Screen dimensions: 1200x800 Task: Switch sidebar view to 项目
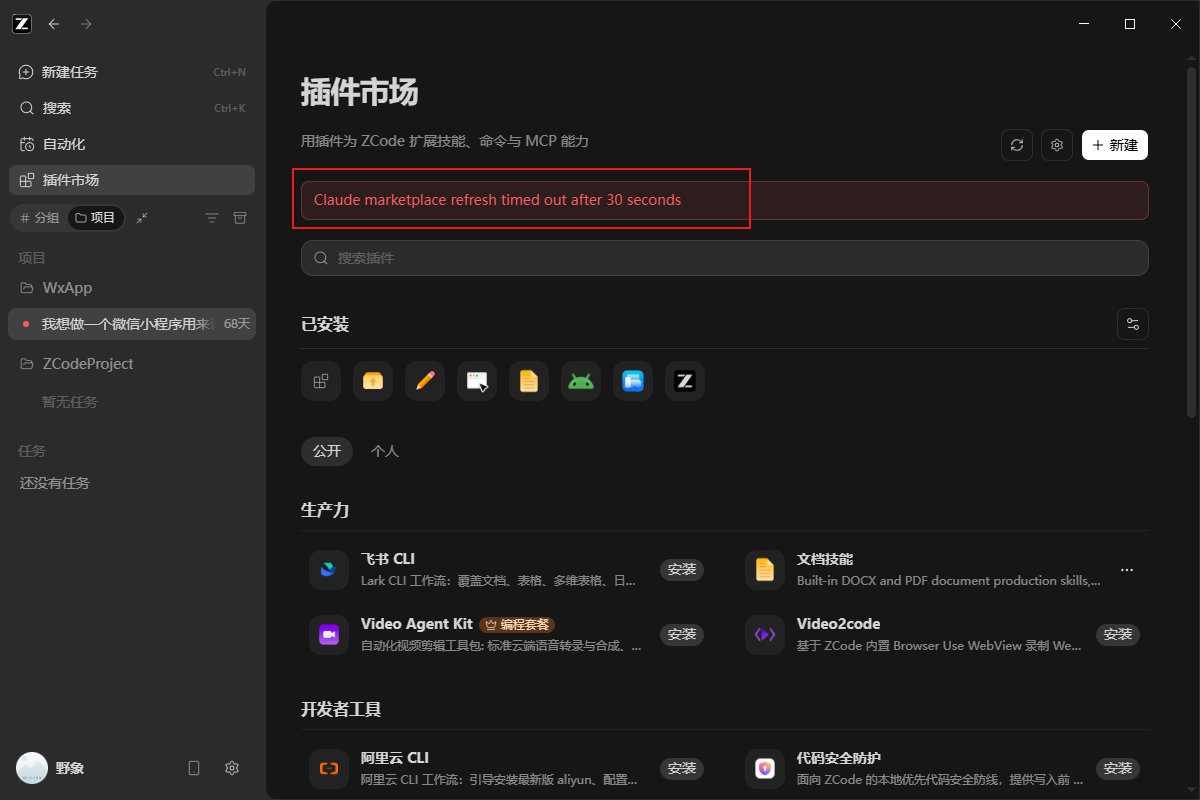click(x=96, y=218)
